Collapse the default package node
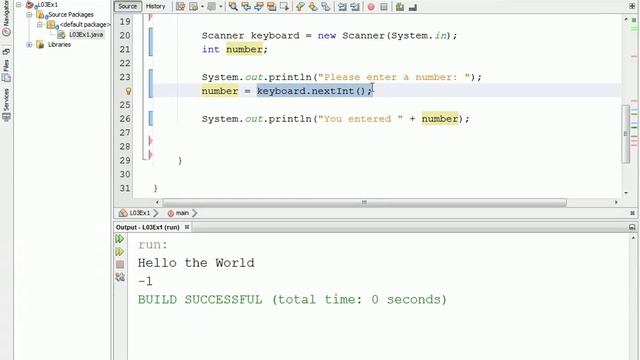 click(x=40, y=24)
